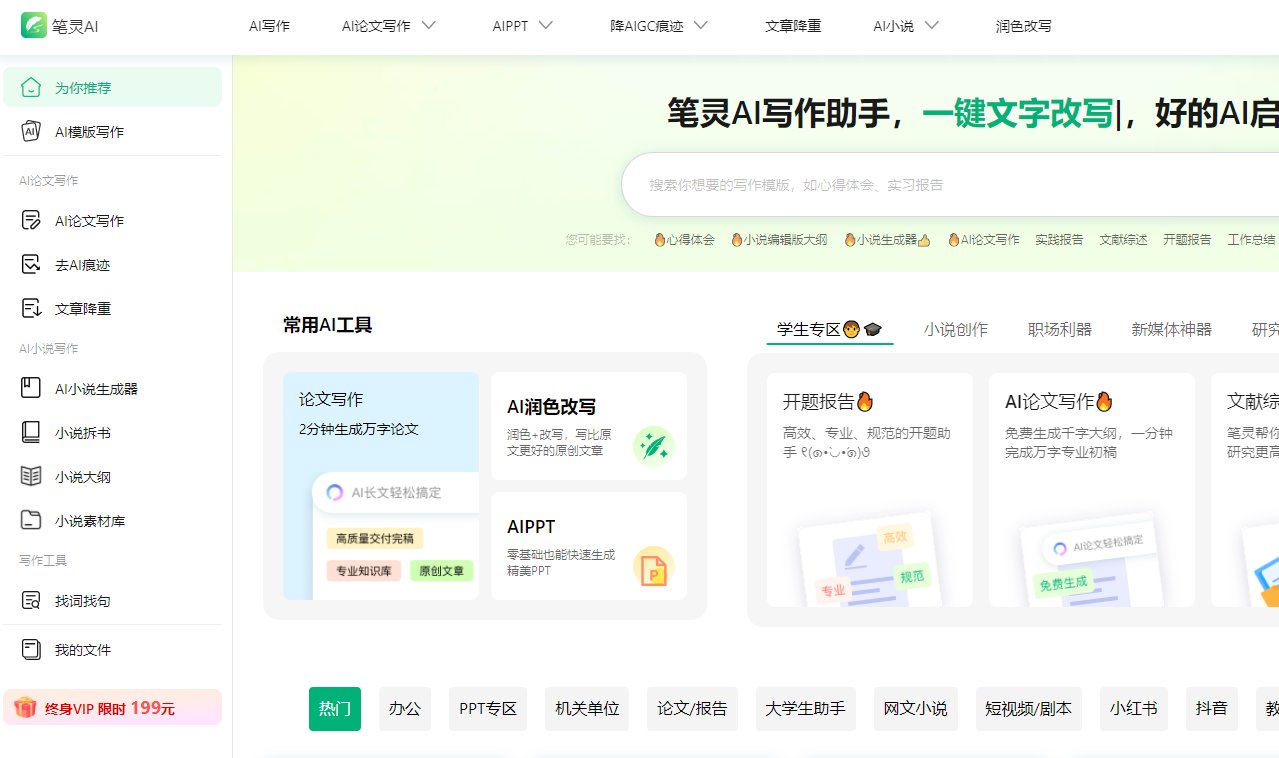Click the gift icon on the VIP banner
Screen dimensions: 1279x758
pos(25,708)
